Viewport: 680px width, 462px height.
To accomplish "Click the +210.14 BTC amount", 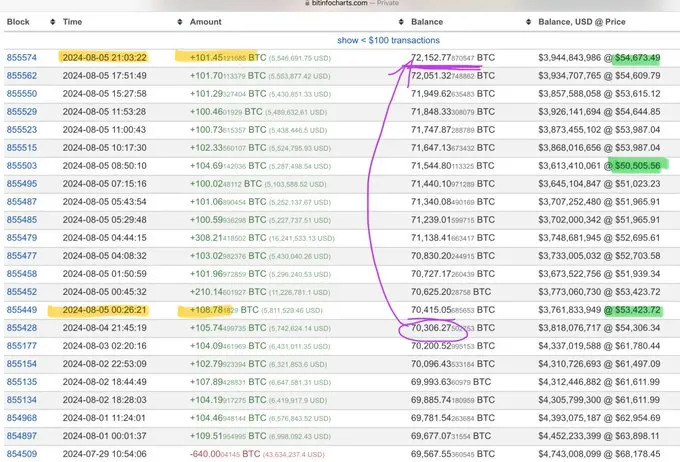I will [228, 292].
